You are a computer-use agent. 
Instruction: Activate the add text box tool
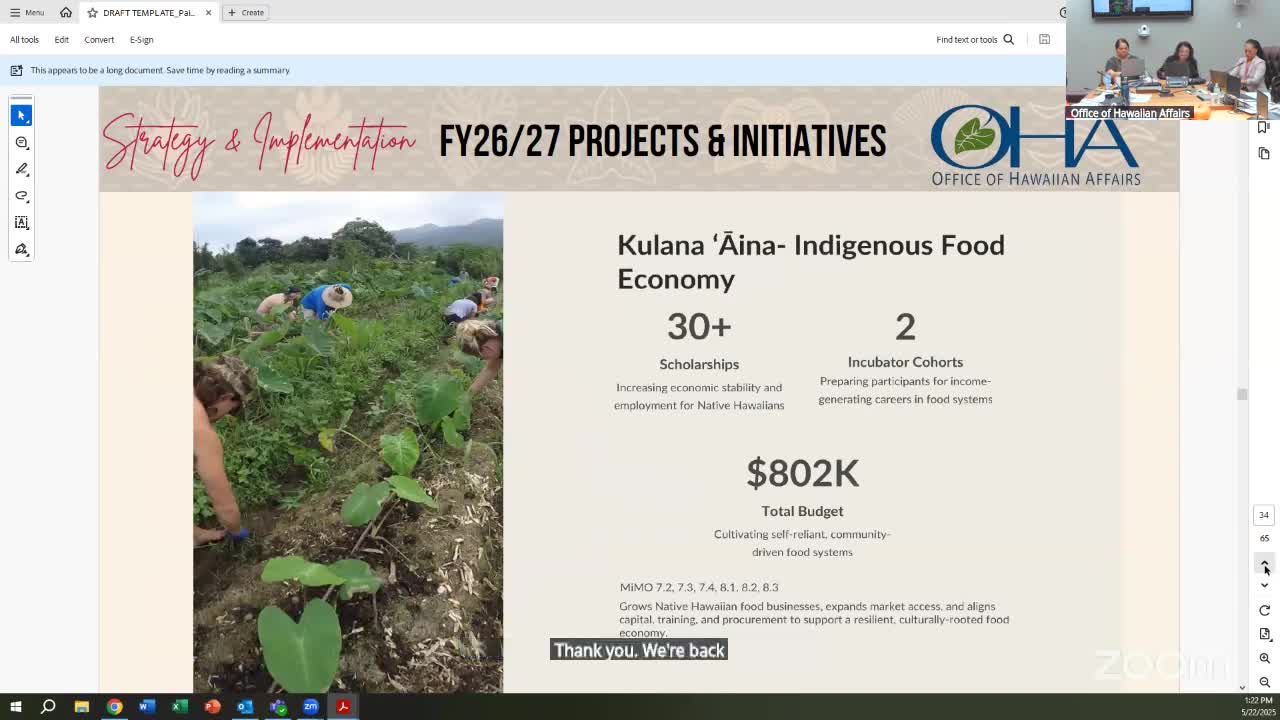21,222
